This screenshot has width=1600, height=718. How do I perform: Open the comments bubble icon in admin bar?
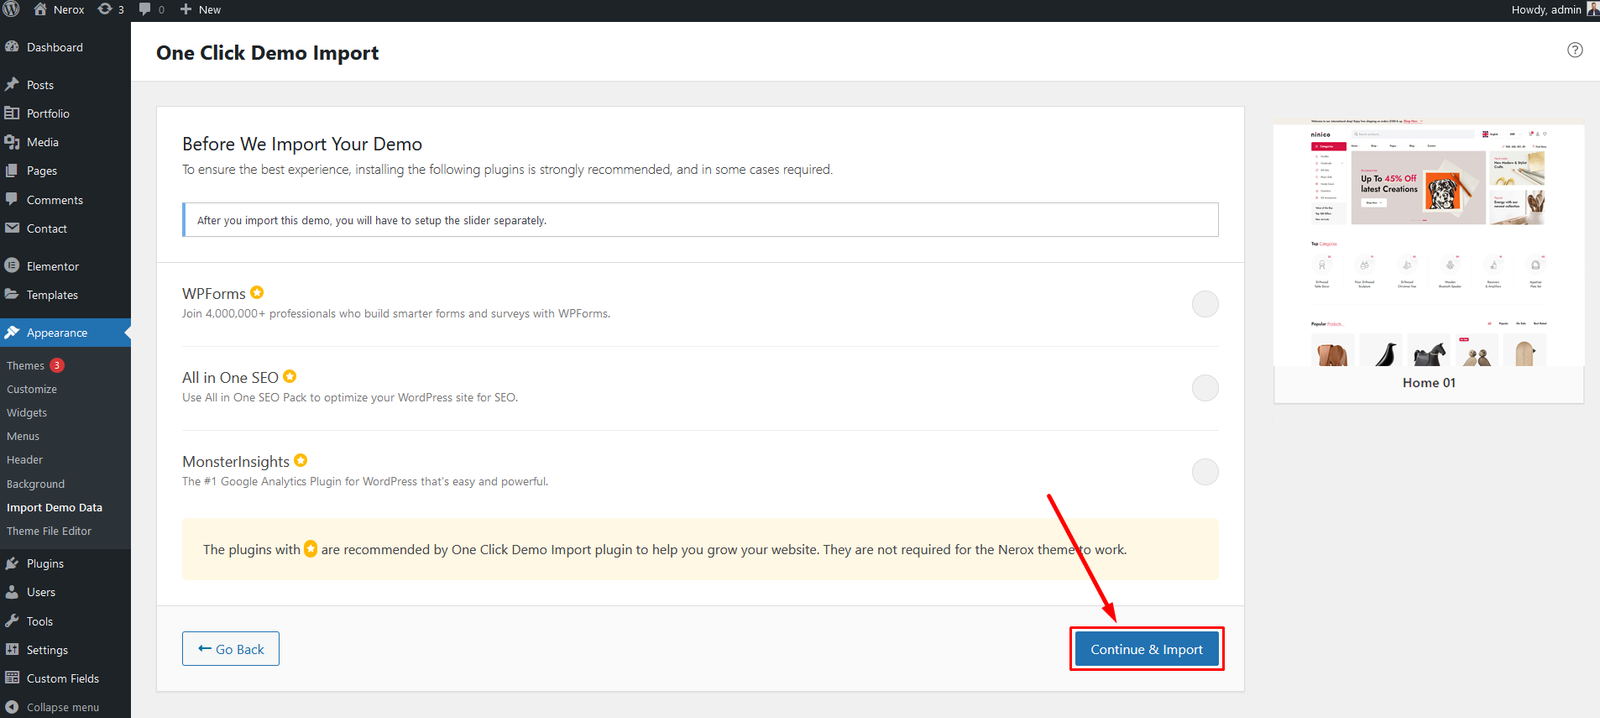[x=145, y=9]
